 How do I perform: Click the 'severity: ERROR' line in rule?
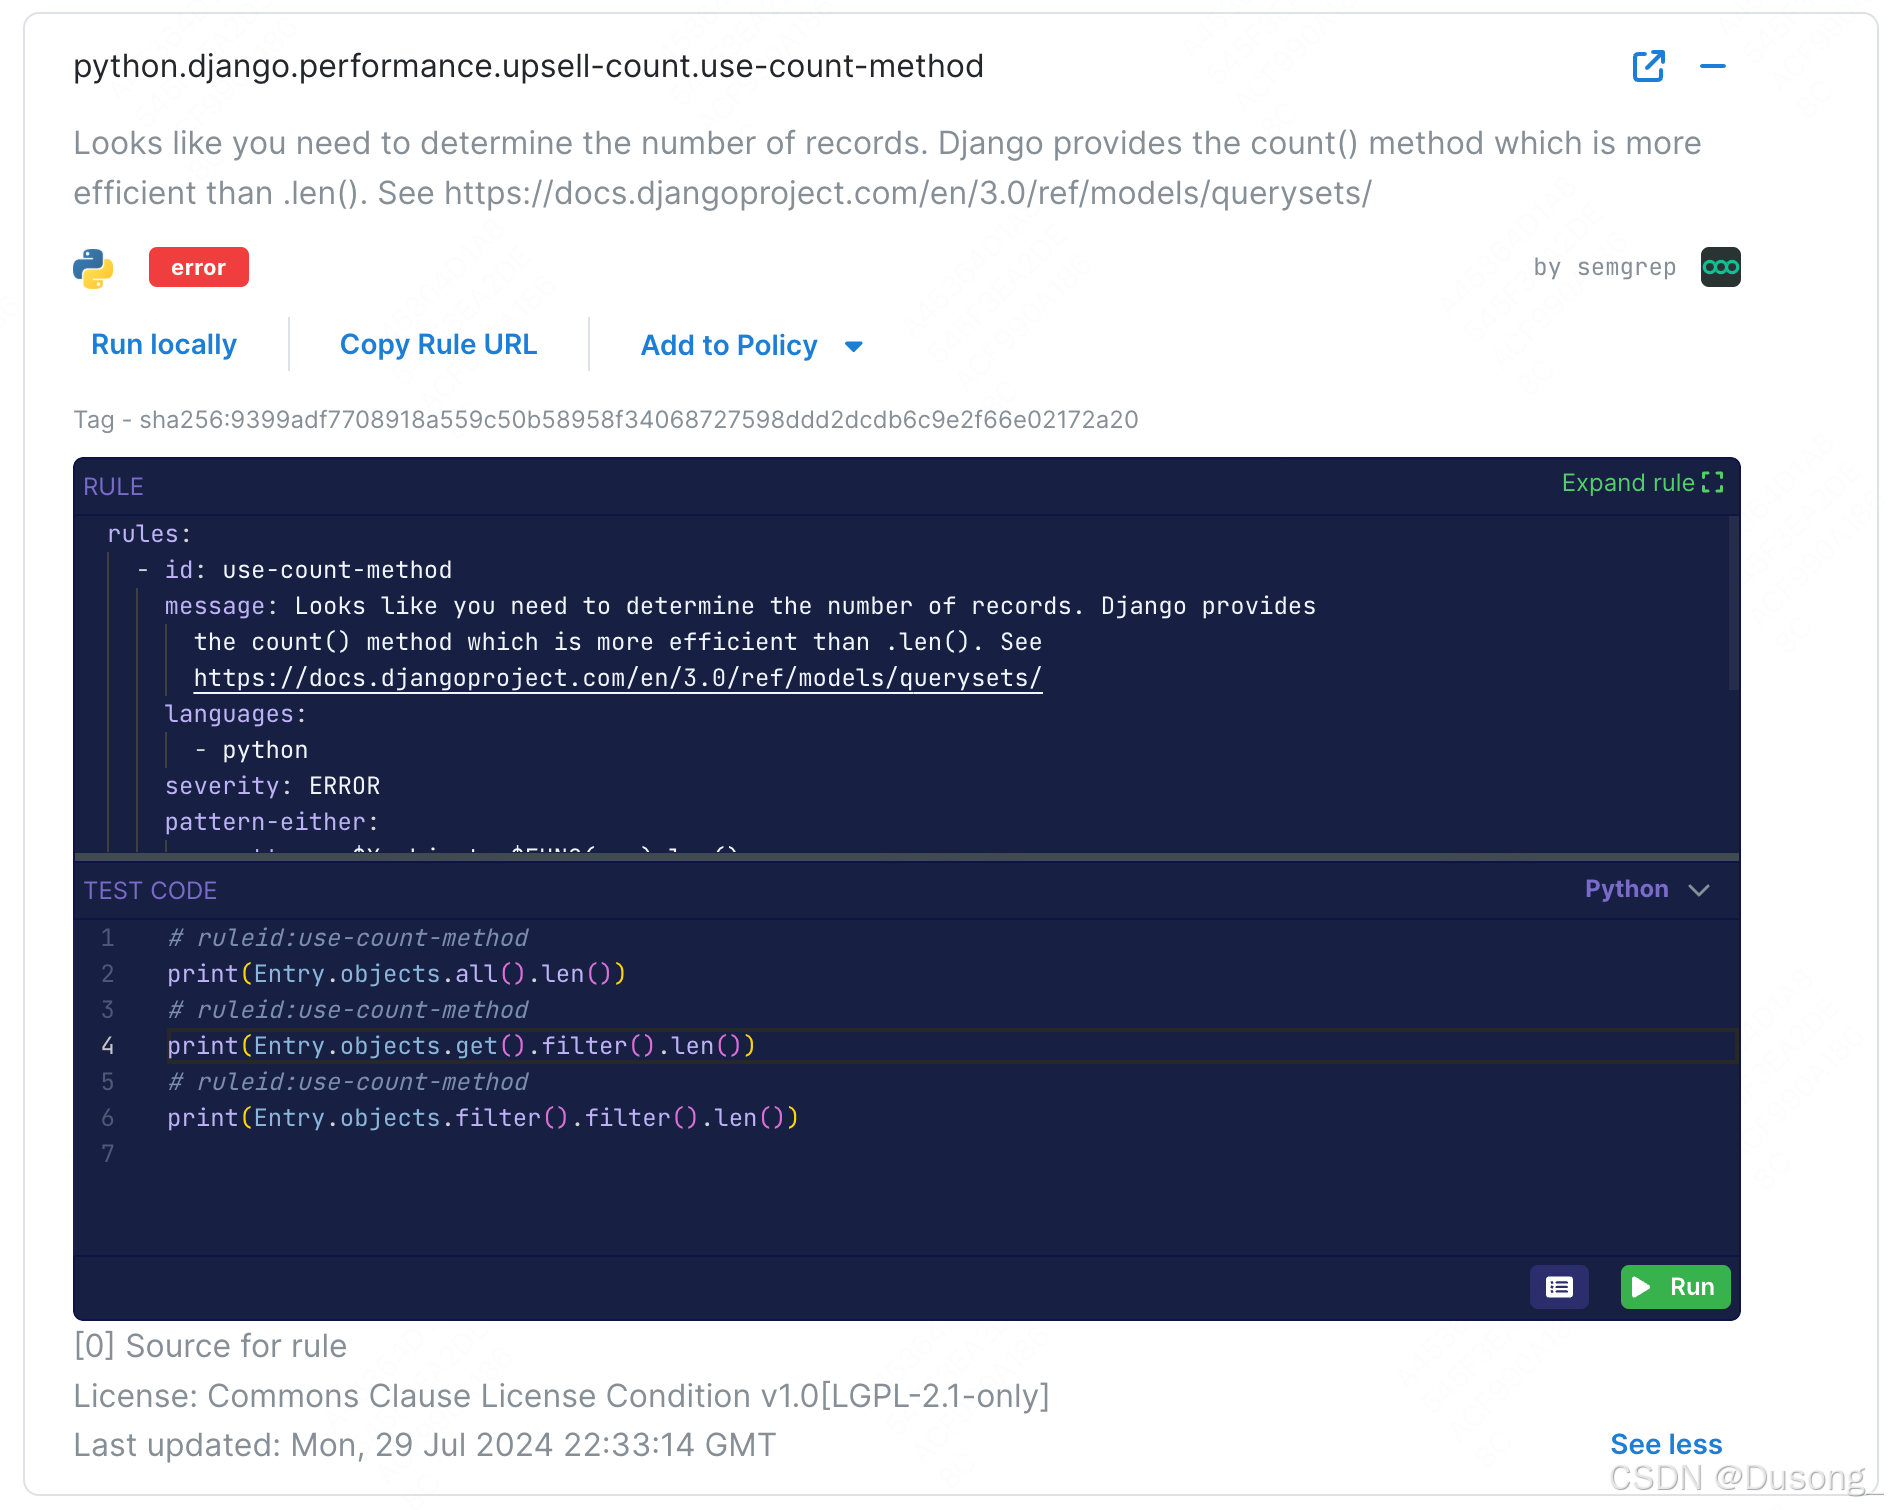(272, 786)
